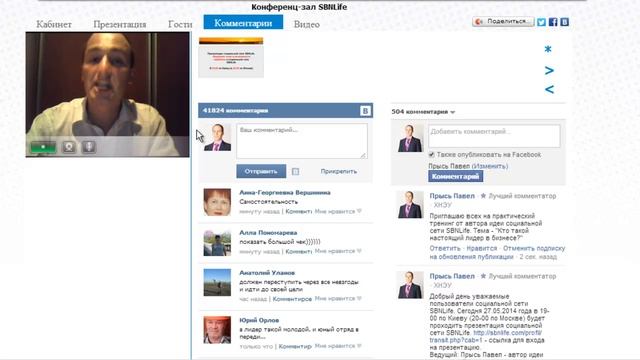Click Комментировать under Анатолий Уланов's comment
The image size is (640, 360).
coord(292,299)
